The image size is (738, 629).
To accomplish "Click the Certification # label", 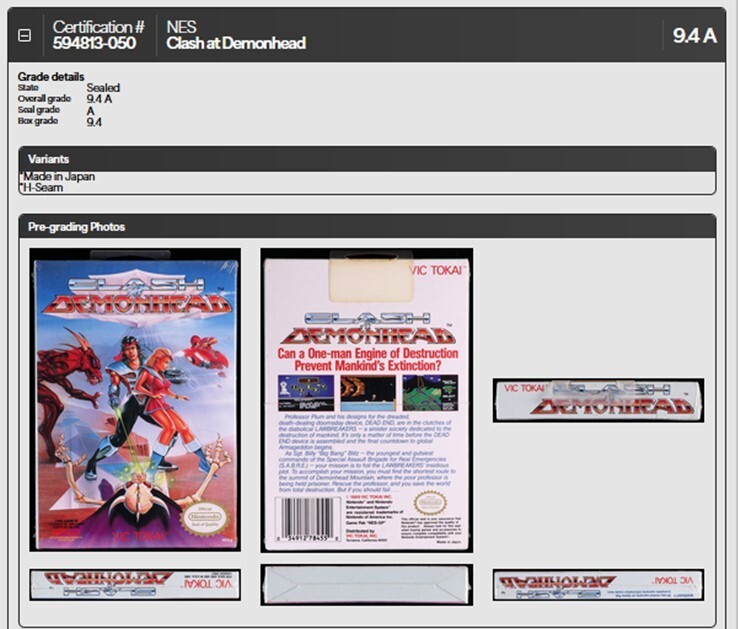I will coord(98,27).
